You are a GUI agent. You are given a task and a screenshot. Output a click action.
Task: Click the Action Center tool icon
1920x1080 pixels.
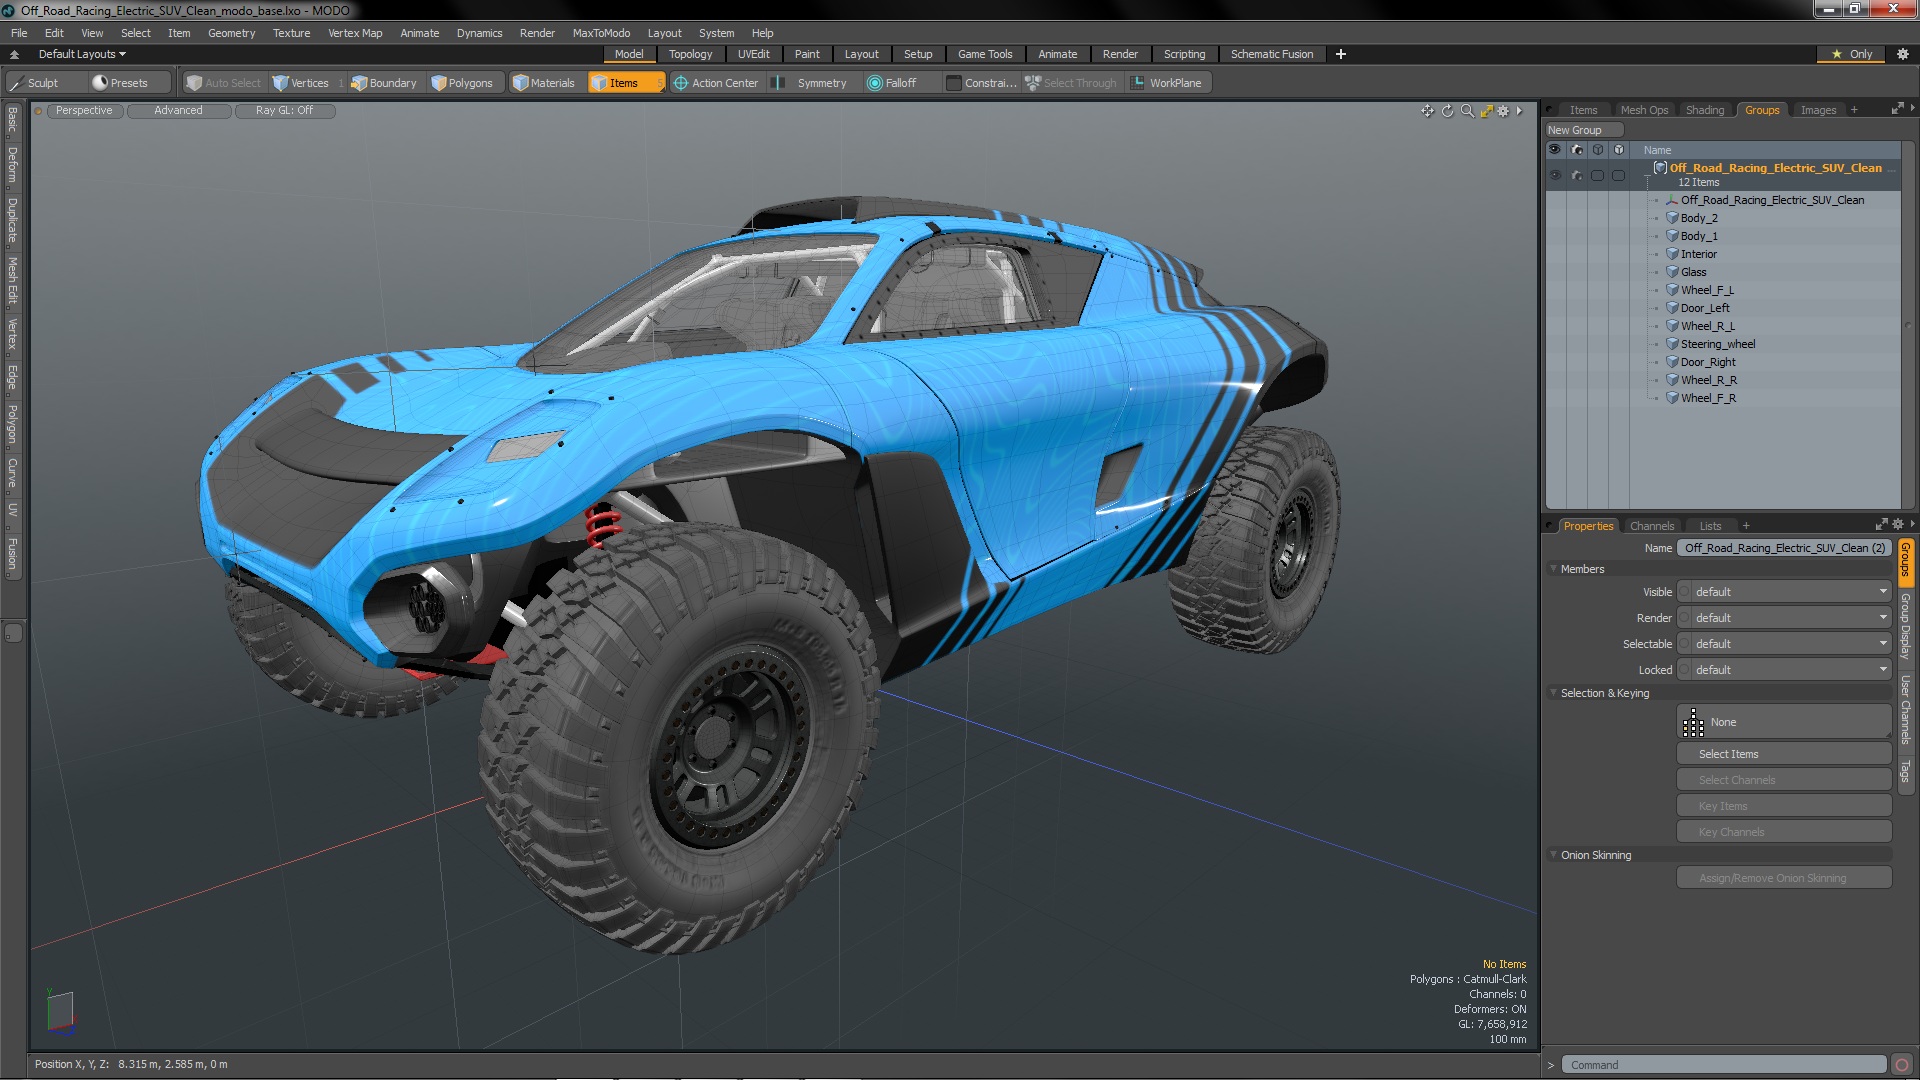pyautogui.click(x=681, y=83)
